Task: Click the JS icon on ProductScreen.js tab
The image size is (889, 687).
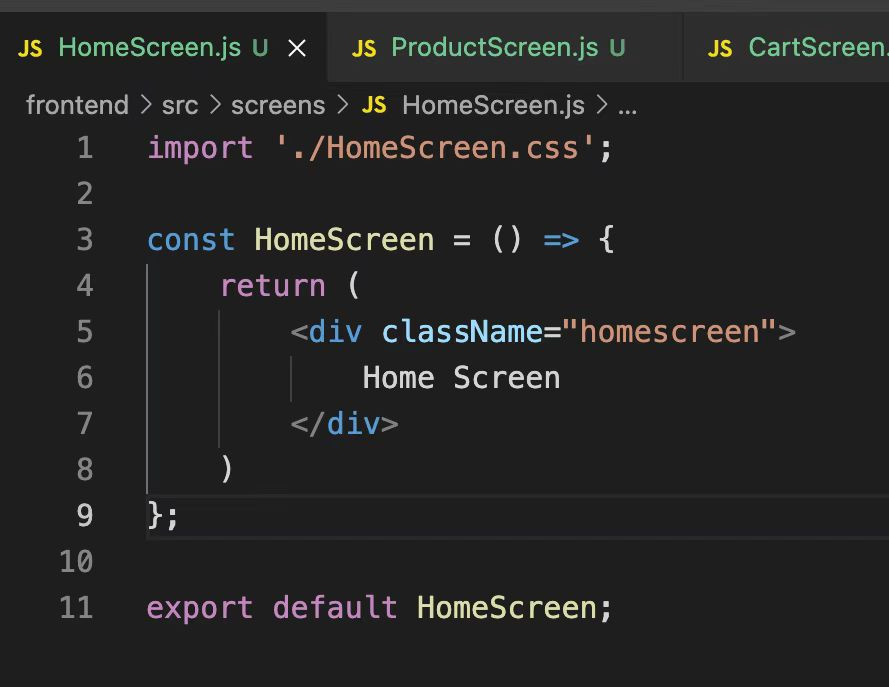Action: (364, 49)
